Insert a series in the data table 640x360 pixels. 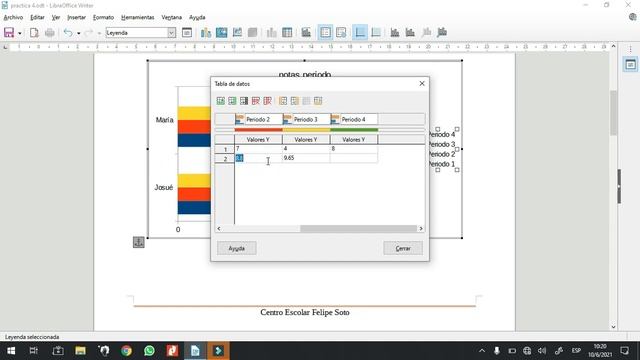point(232,101)
